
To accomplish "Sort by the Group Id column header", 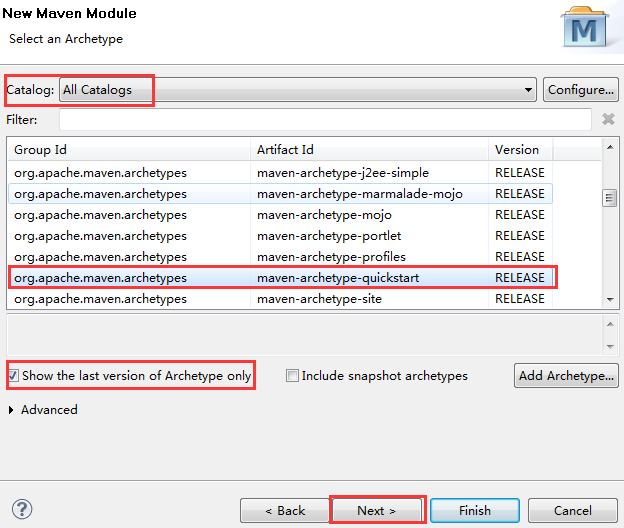I will pyautogui.click(x=129, y=150).
